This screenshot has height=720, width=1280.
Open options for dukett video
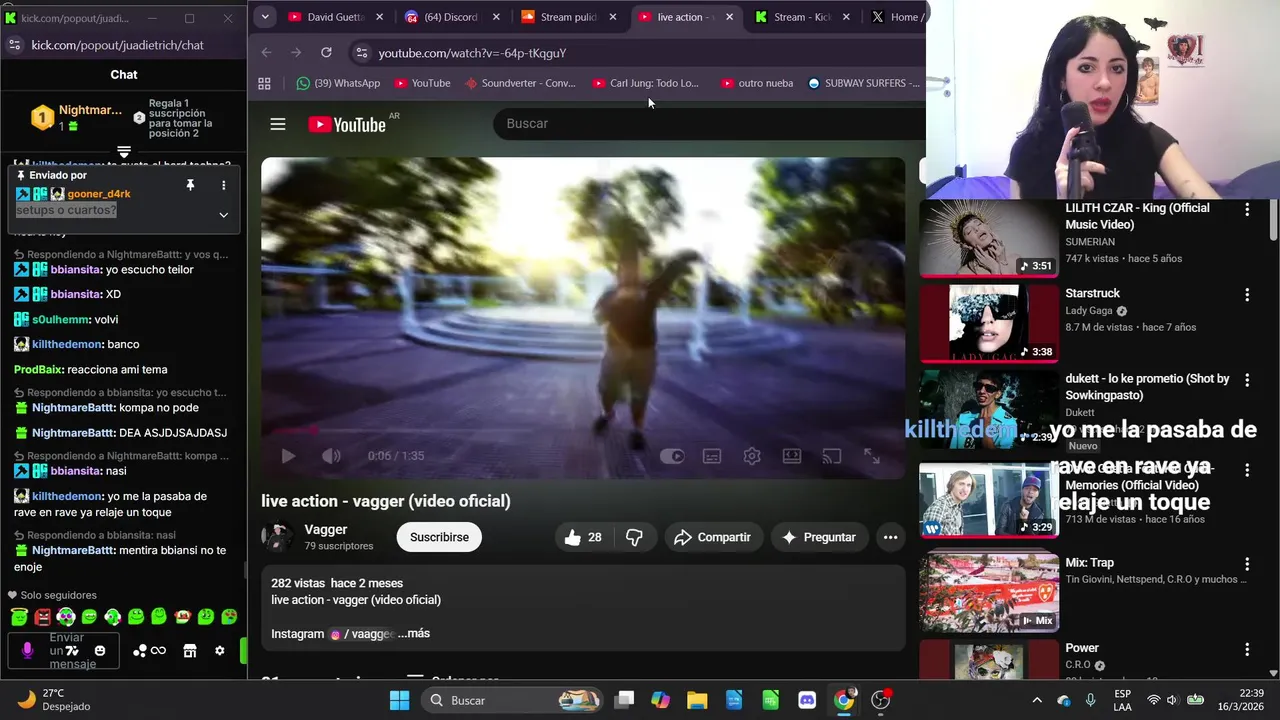coord(1247,380)
